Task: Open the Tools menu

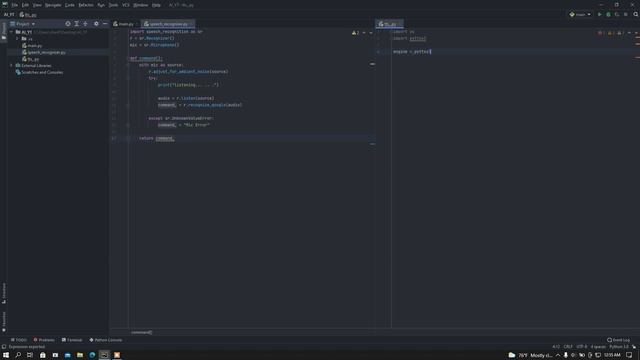Action: [113, 5]
